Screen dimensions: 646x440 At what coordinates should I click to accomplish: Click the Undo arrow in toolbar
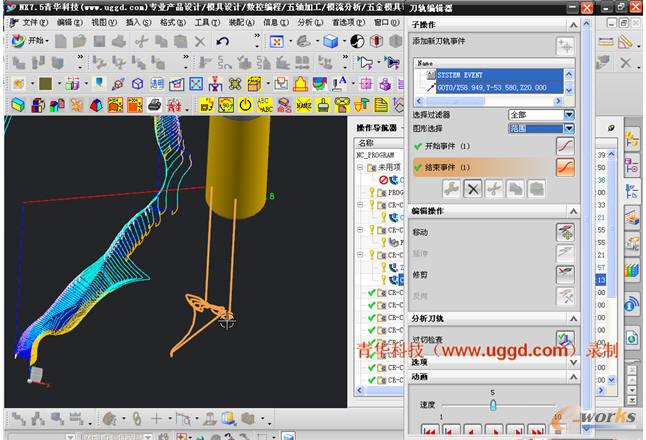coord(222,41)
